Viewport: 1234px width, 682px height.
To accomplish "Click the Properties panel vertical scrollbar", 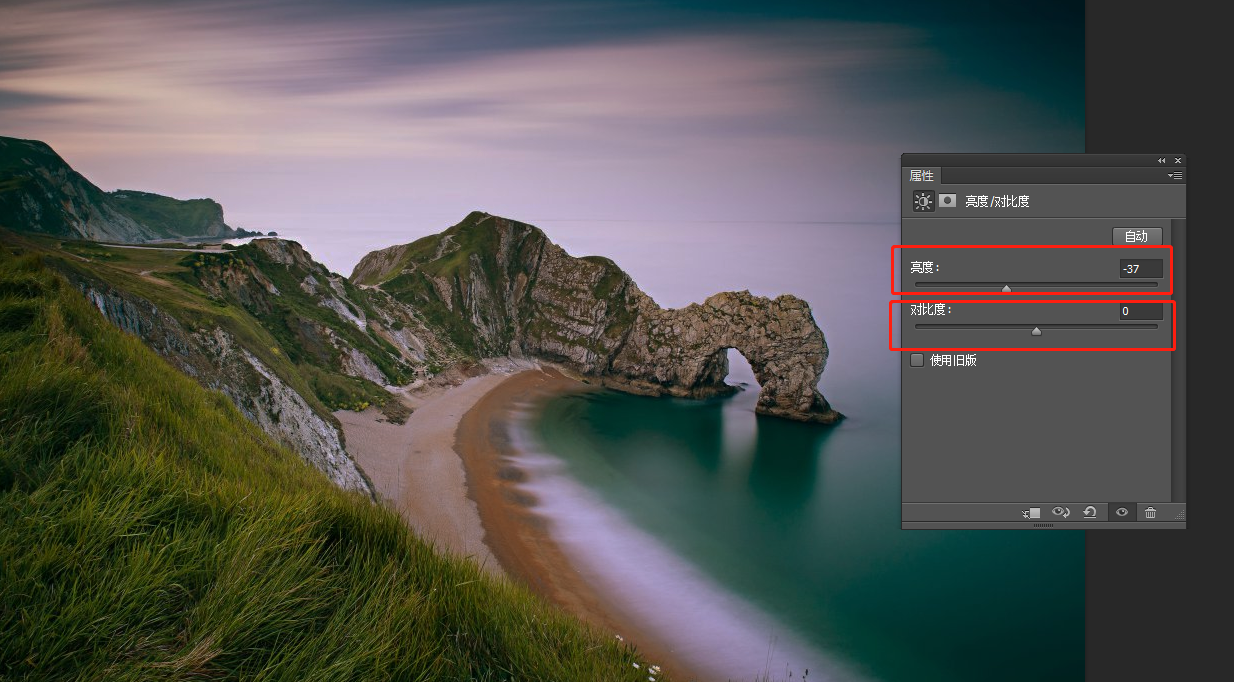I will click(1178, 360).
